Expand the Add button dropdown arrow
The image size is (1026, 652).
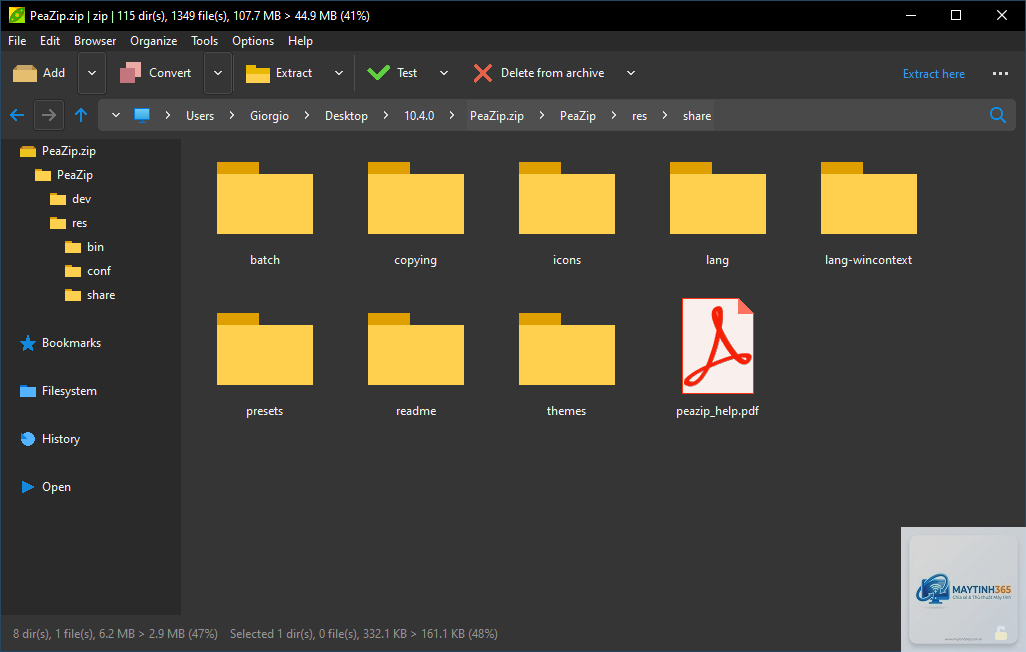(92, 73)
